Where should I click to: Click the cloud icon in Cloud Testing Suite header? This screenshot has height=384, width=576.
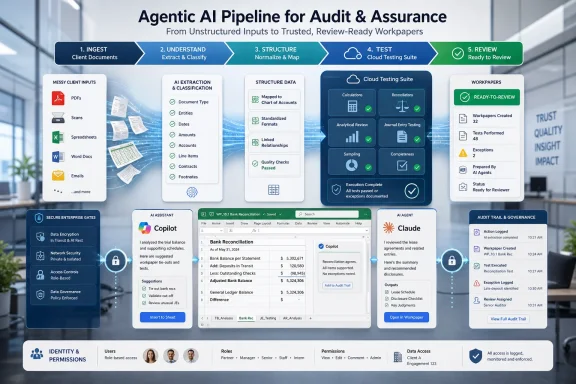pos(353,79)
